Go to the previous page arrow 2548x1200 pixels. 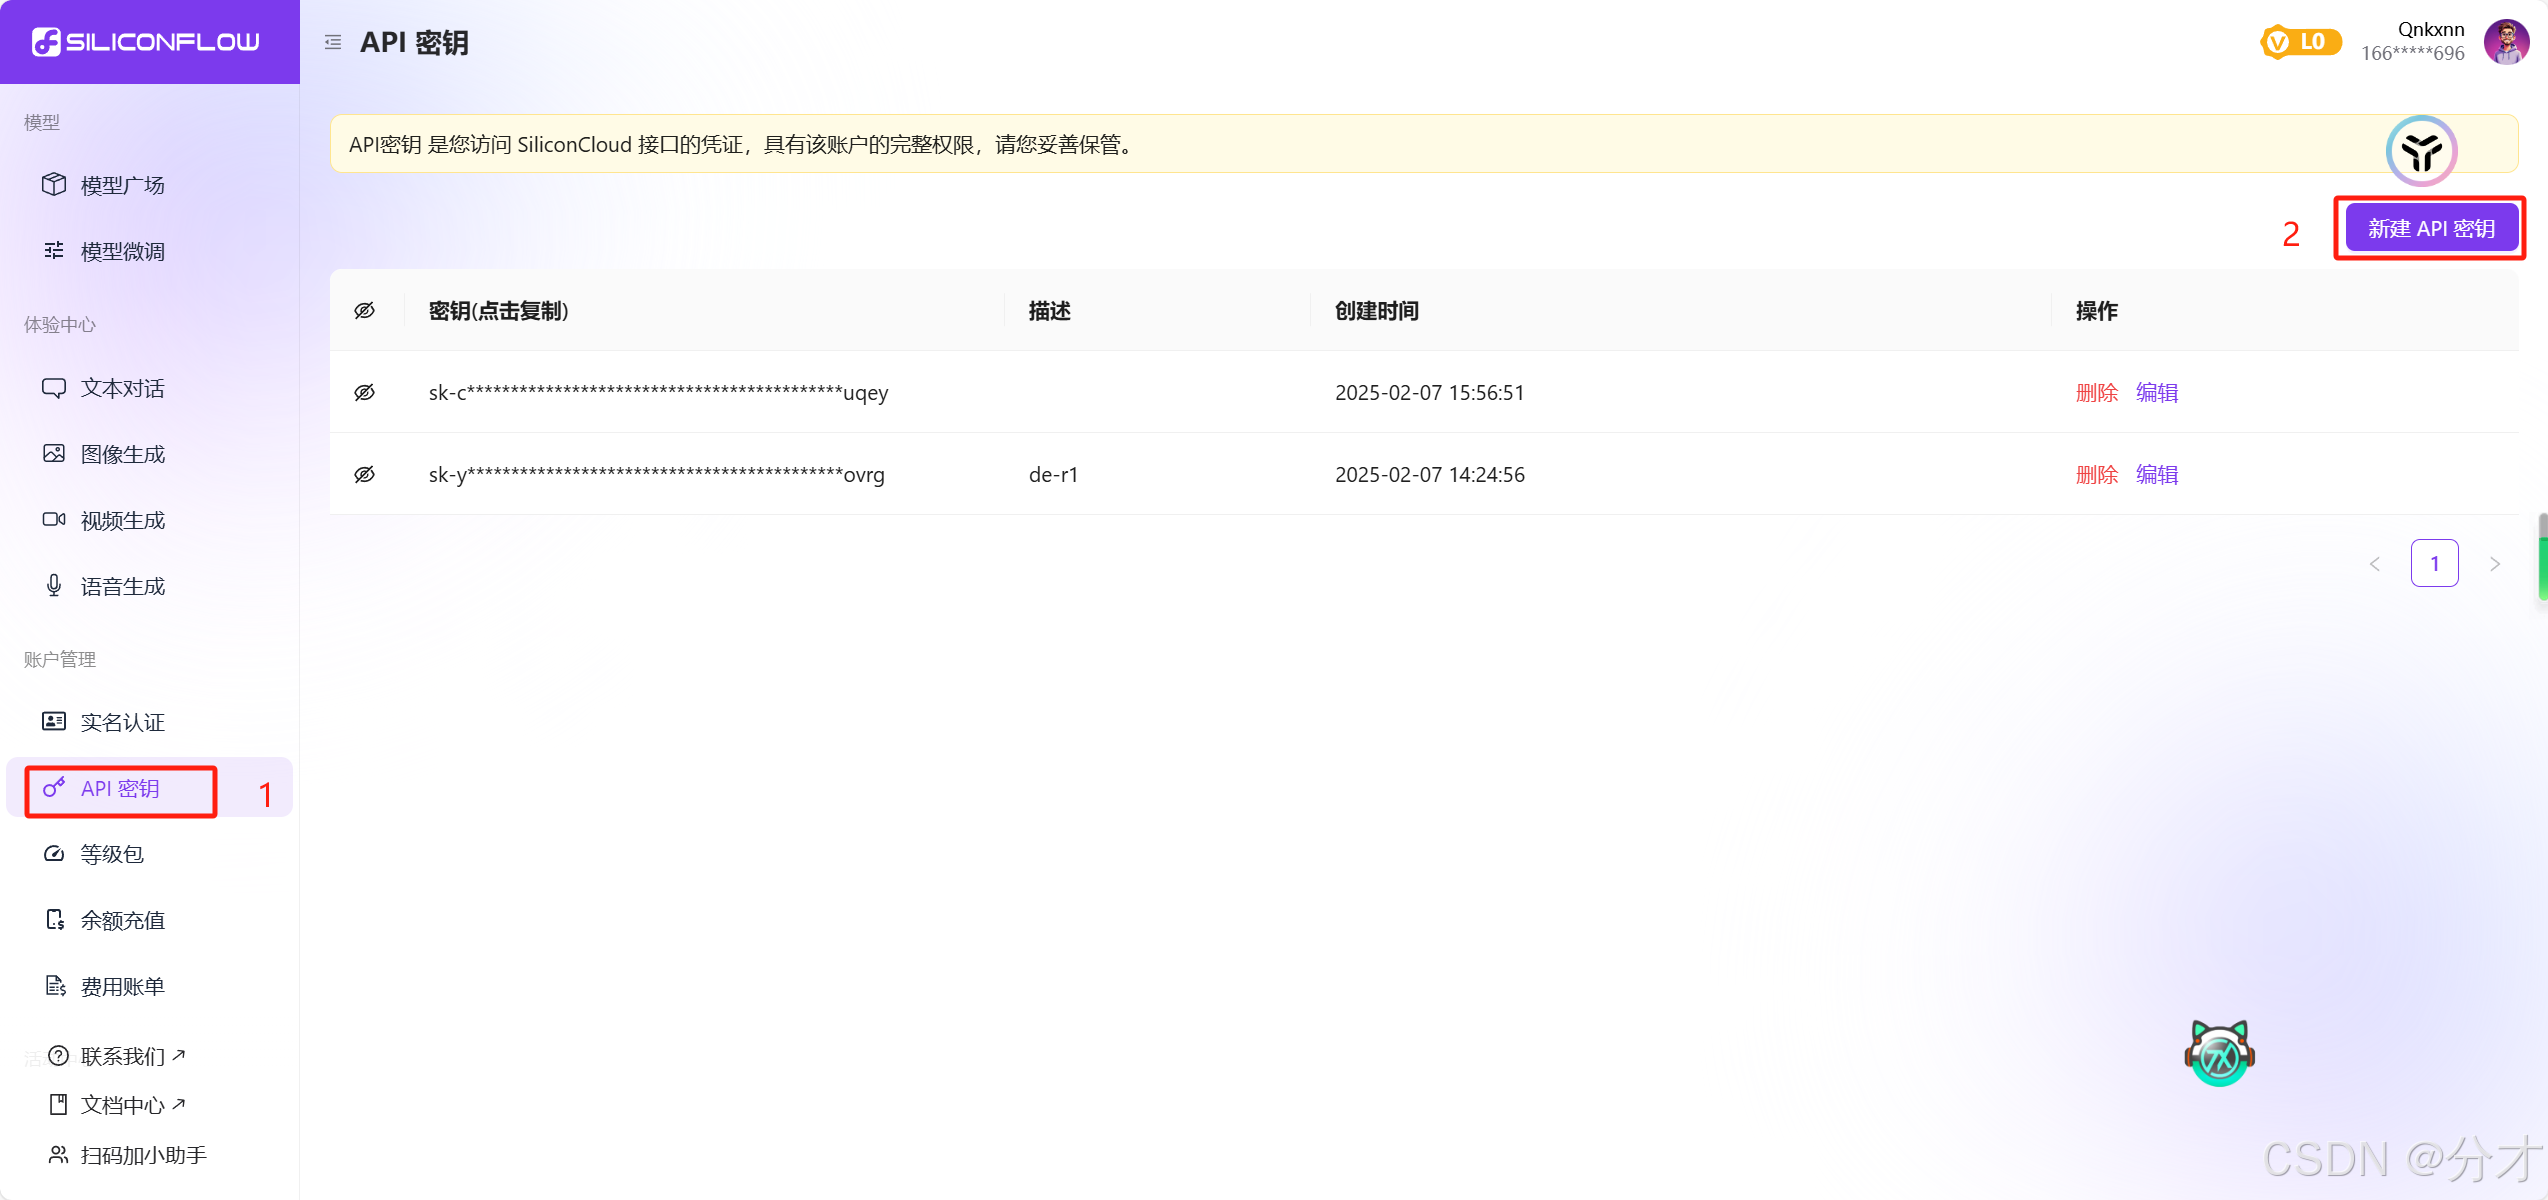click(2375, 564)
